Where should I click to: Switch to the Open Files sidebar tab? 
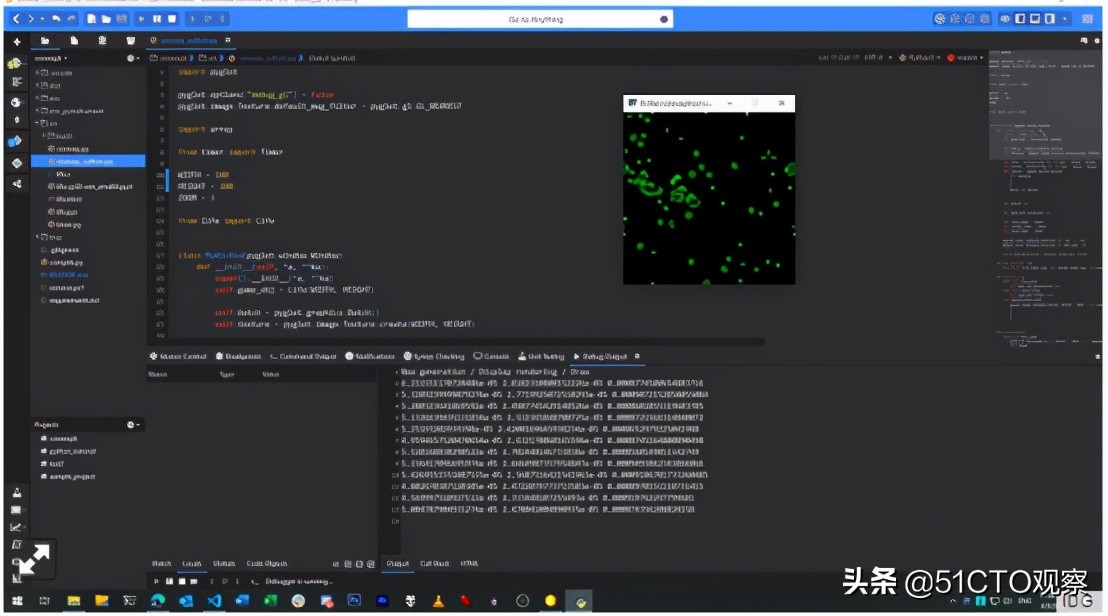click(74, 41)
